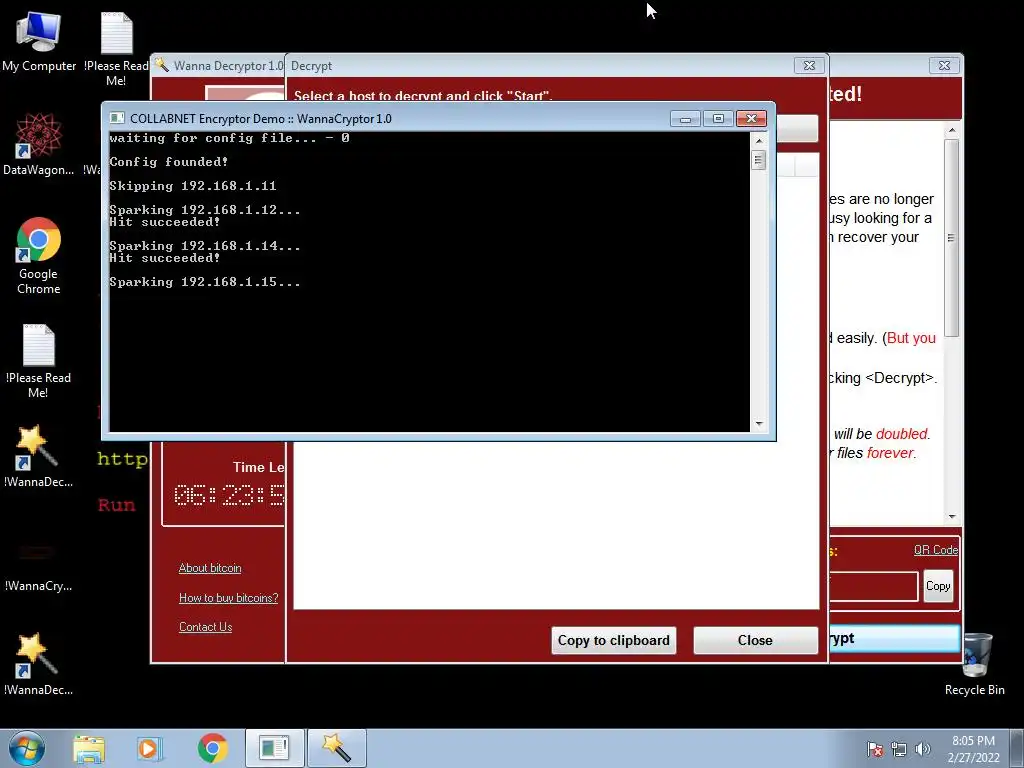Click 'Sparking 192.168.1.15...' console line
The height and width of the screenshot is (768, 1024).
coord(205,281)
